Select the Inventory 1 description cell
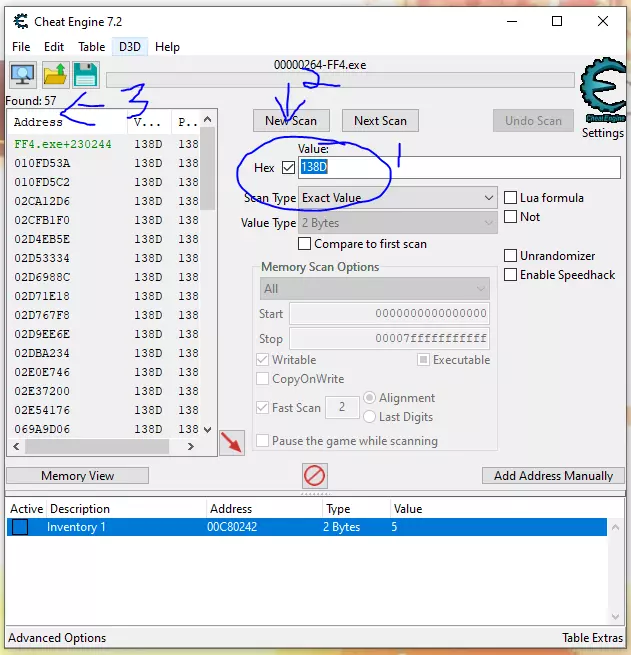The image size is (631, 655). point(76,527)
